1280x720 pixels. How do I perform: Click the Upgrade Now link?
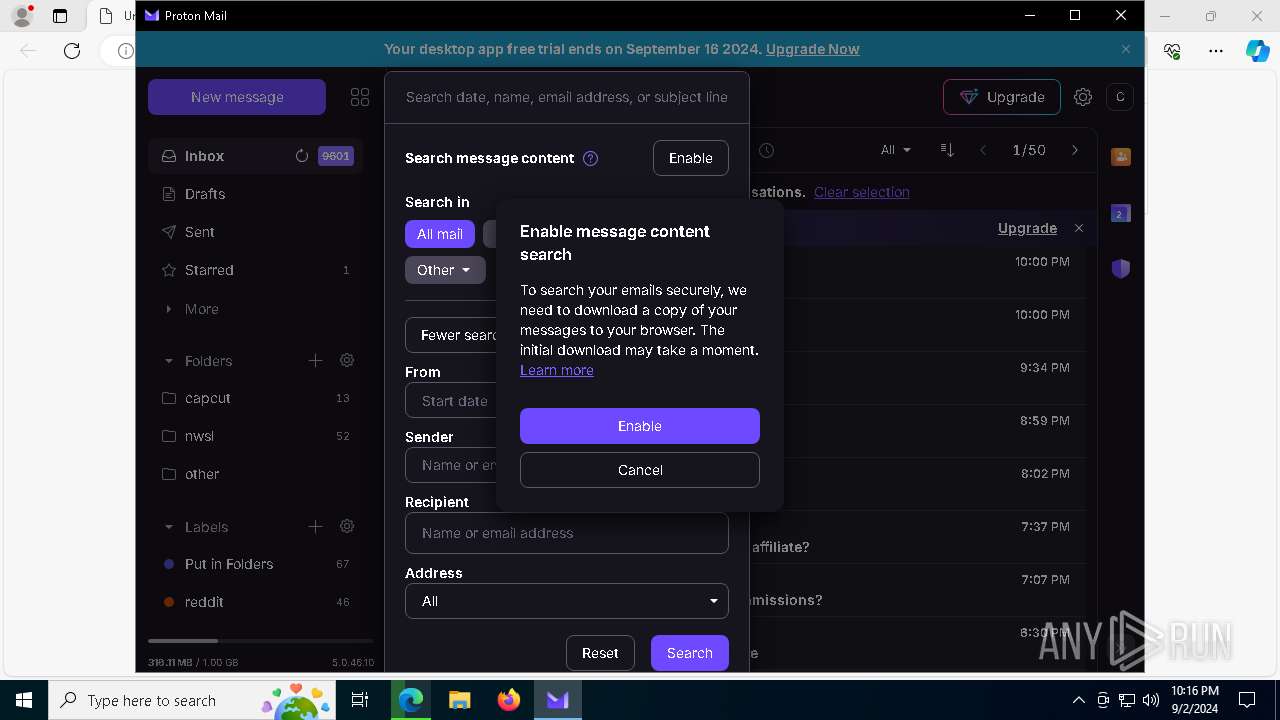(x=813, y=49)
